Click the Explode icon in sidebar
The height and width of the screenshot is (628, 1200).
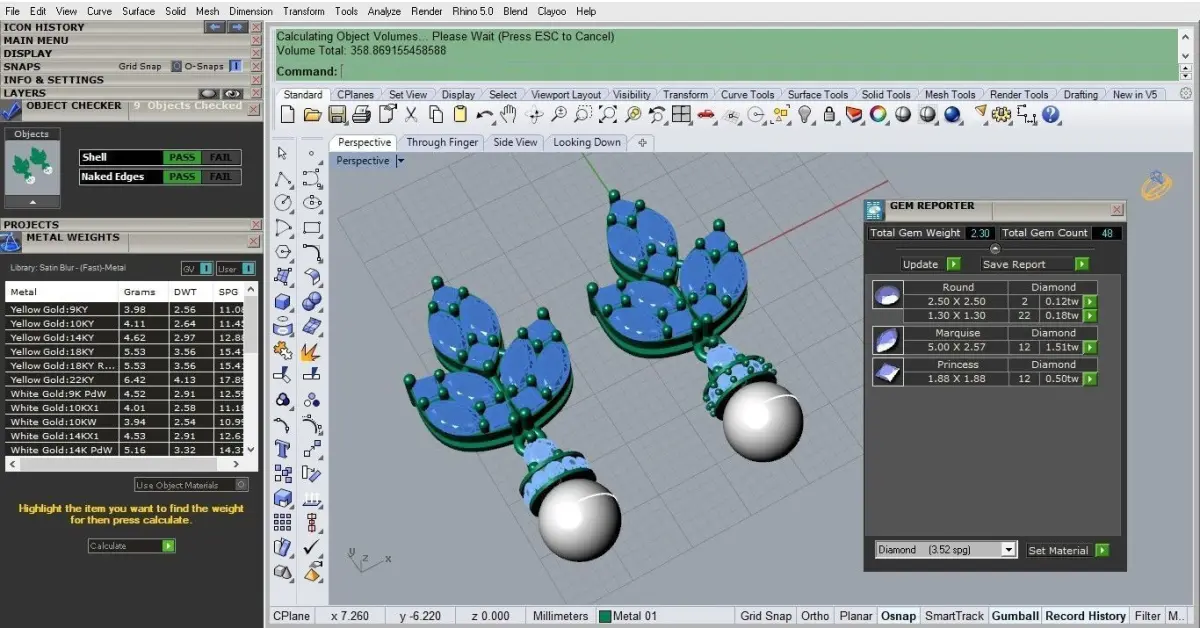(311, 351)
